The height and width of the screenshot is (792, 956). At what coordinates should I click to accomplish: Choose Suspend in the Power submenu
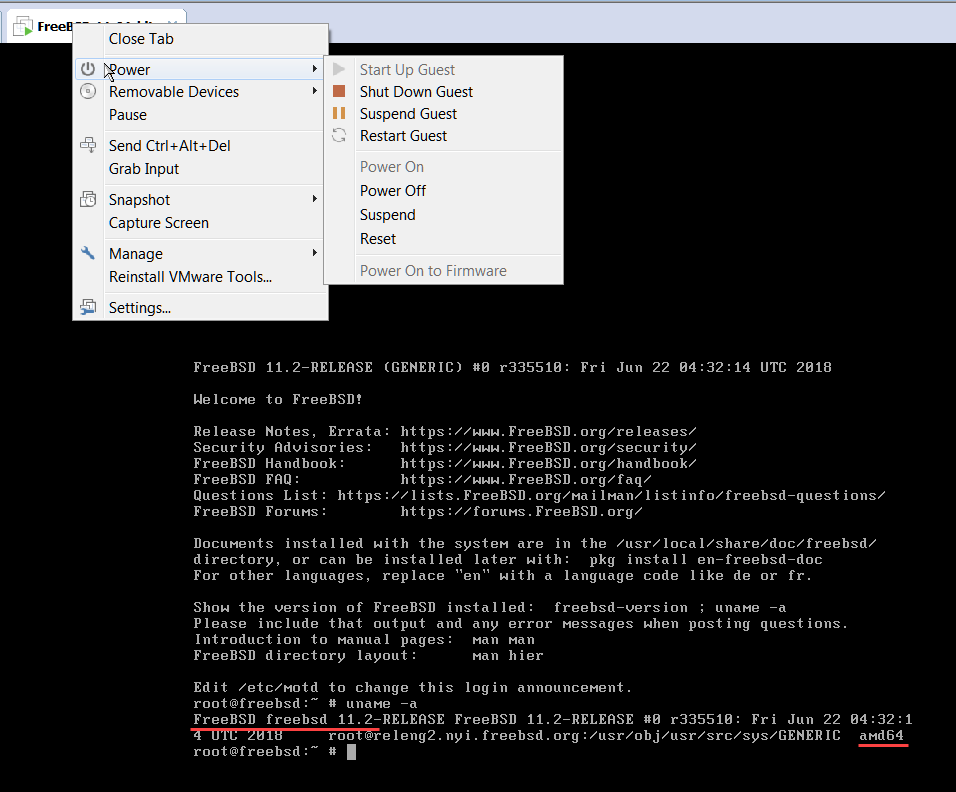click(387, 215)
